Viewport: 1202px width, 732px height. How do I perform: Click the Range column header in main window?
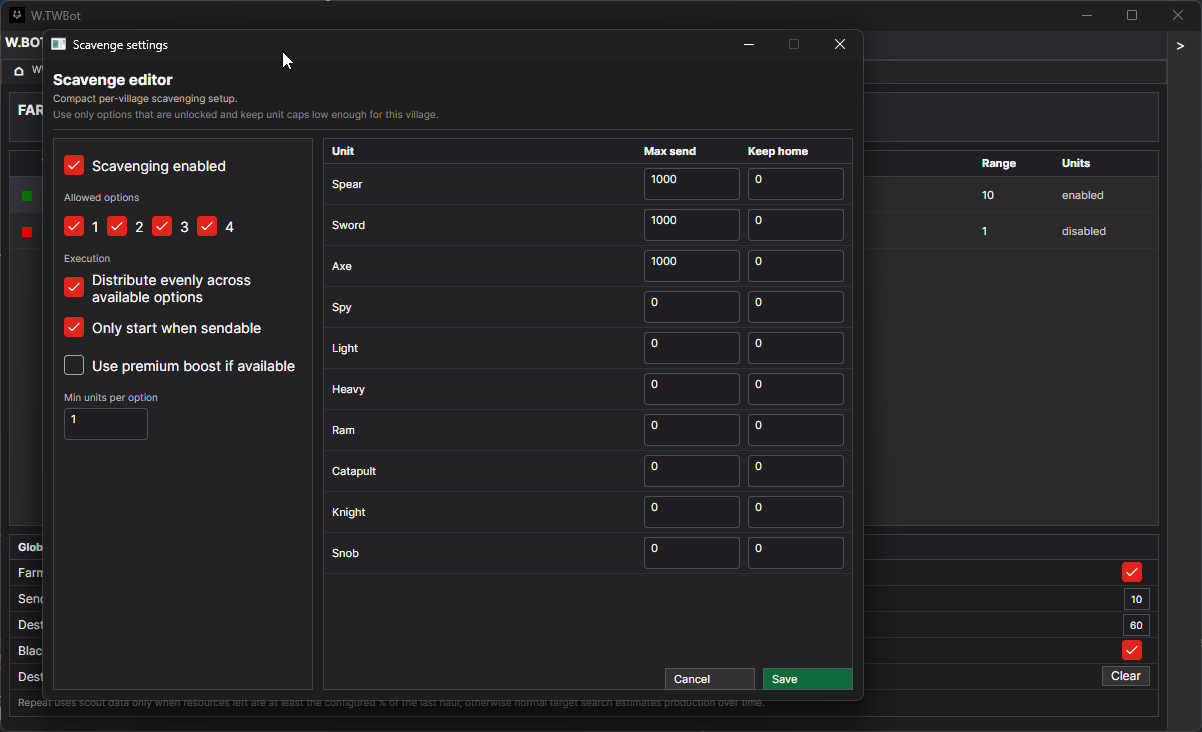(x=998, y=163)
